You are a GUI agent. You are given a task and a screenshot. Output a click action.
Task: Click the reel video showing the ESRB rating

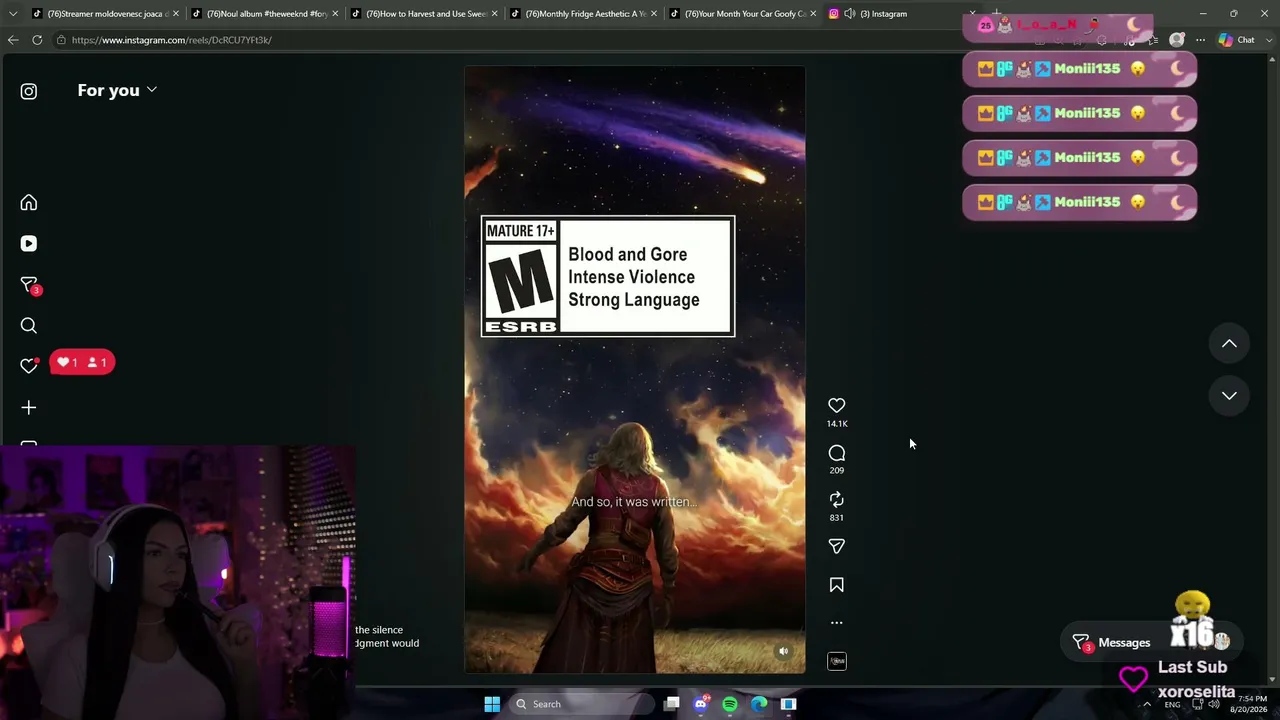tap(635, 370)
